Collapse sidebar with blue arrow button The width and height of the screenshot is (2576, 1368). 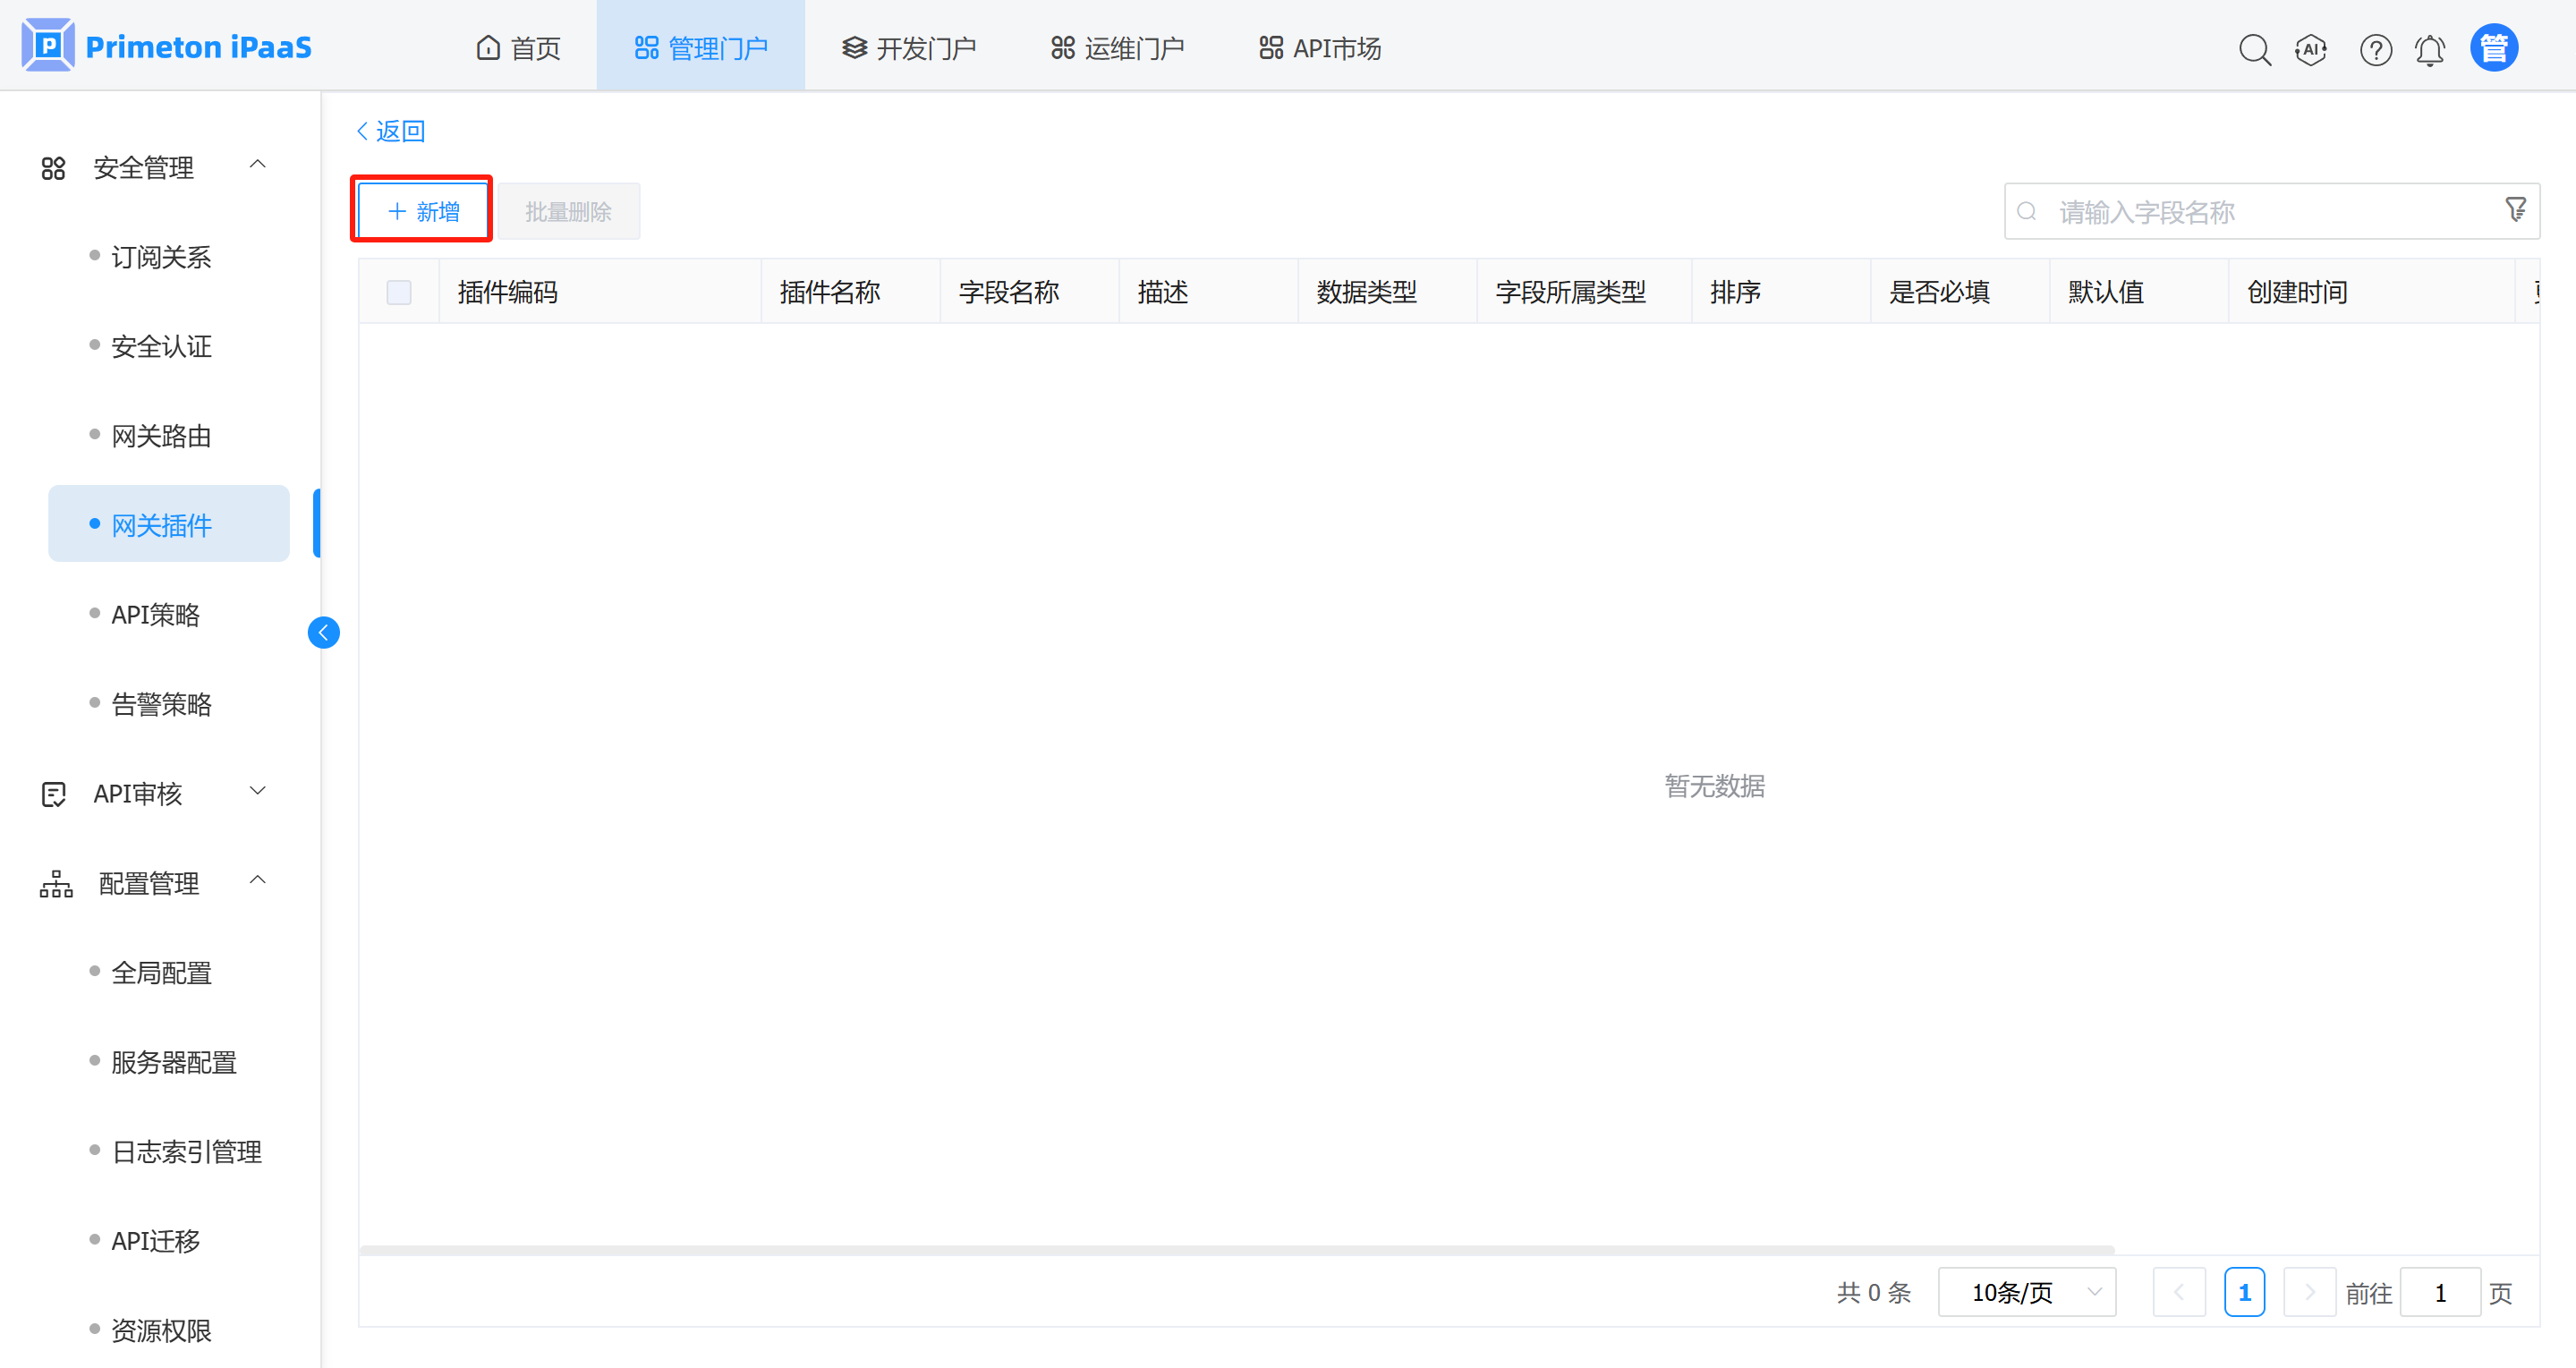pos(323,632)
